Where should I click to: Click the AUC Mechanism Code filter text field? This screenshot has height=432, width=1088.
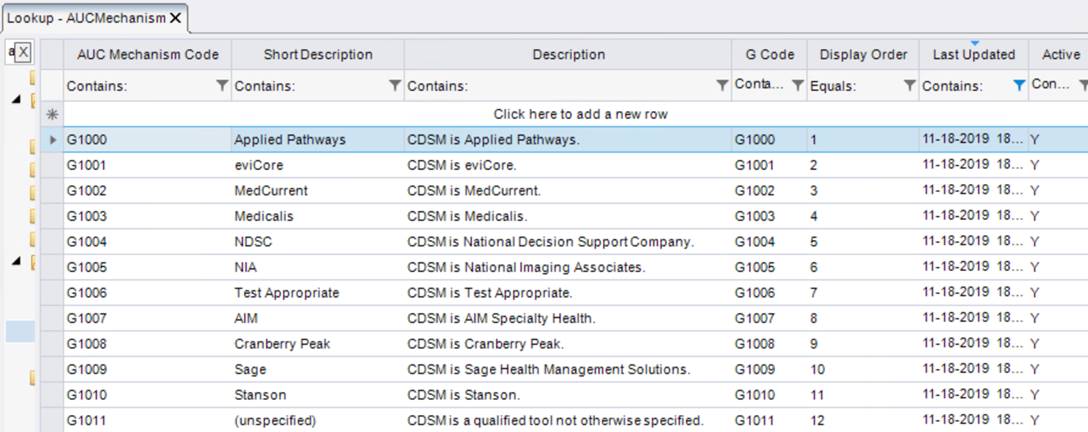point(138,86)
